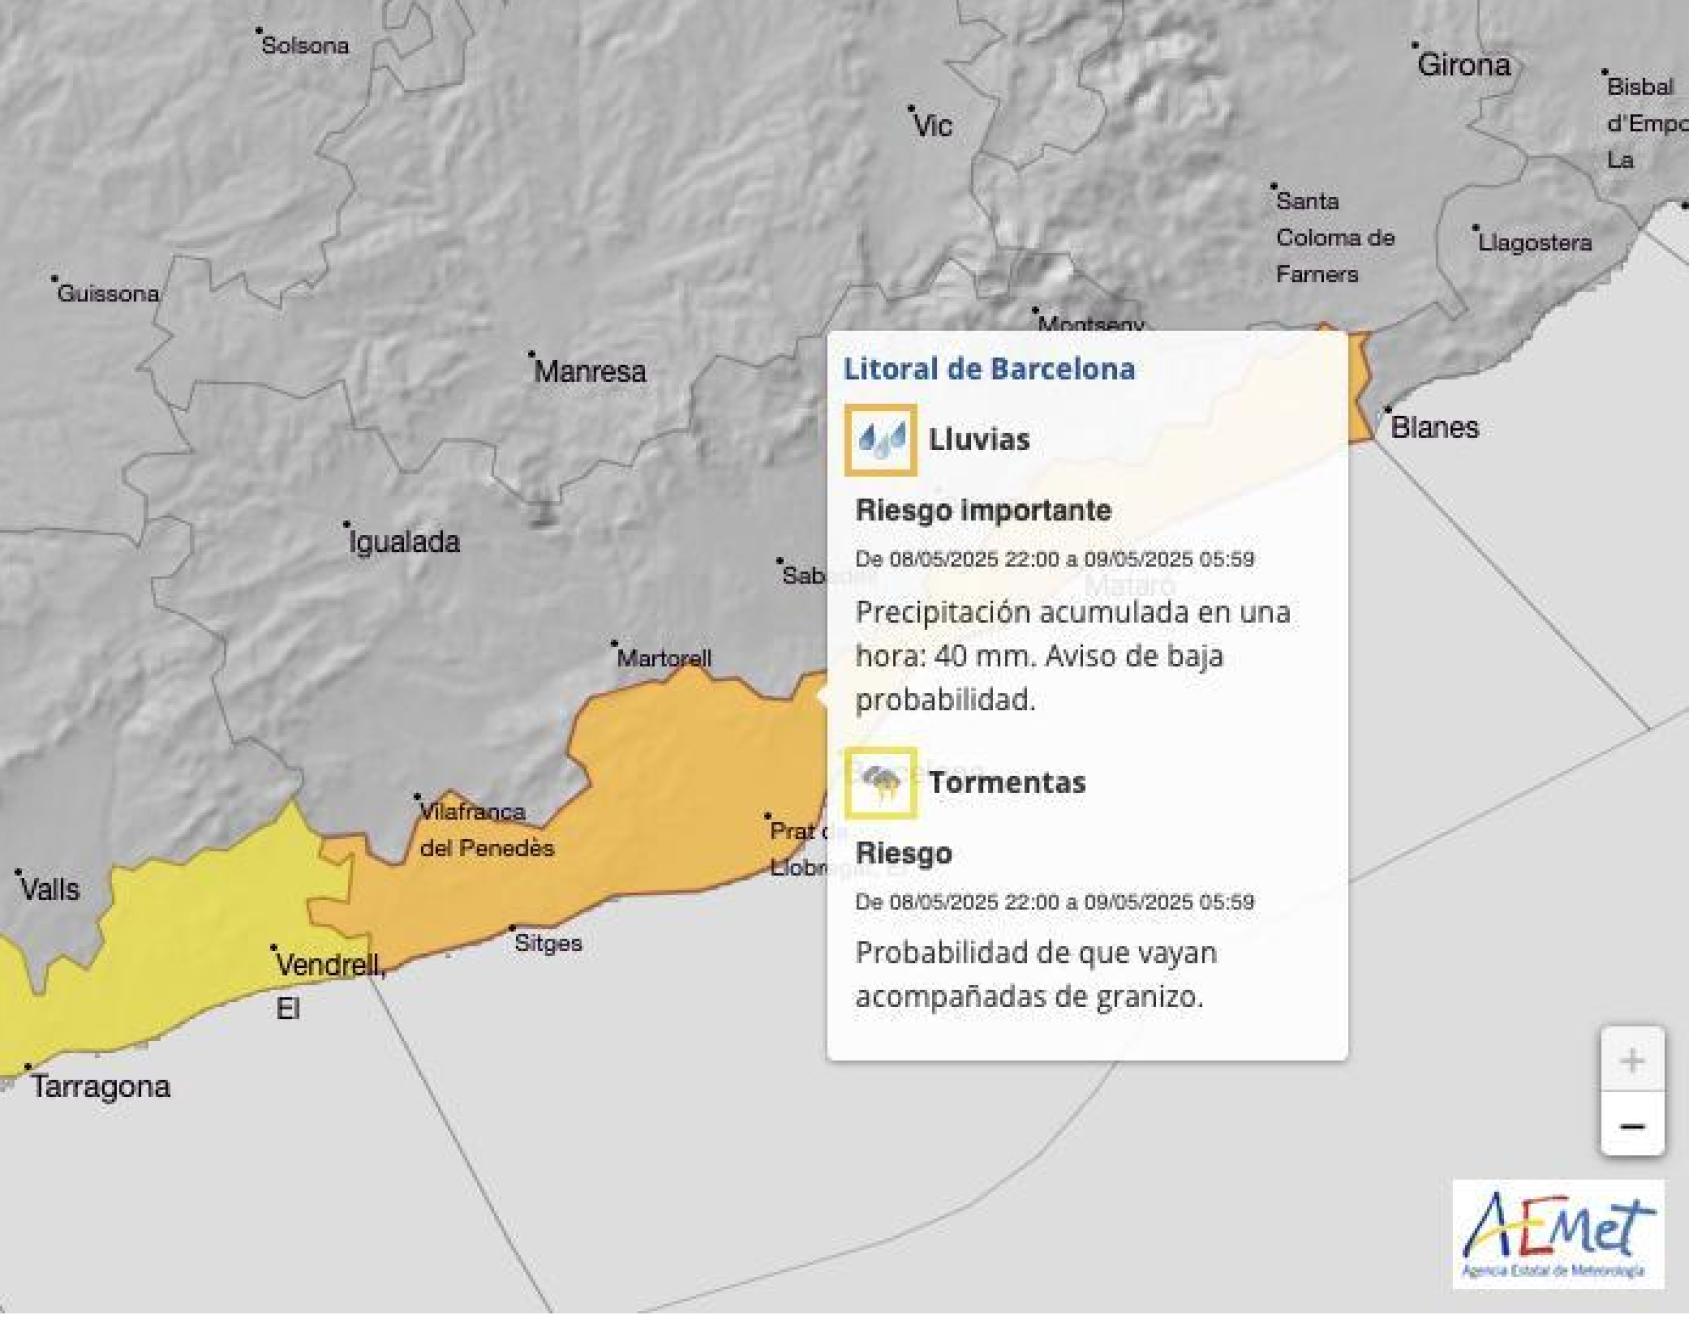Click the Lluvias raindrops warning icon

[880, 438]
